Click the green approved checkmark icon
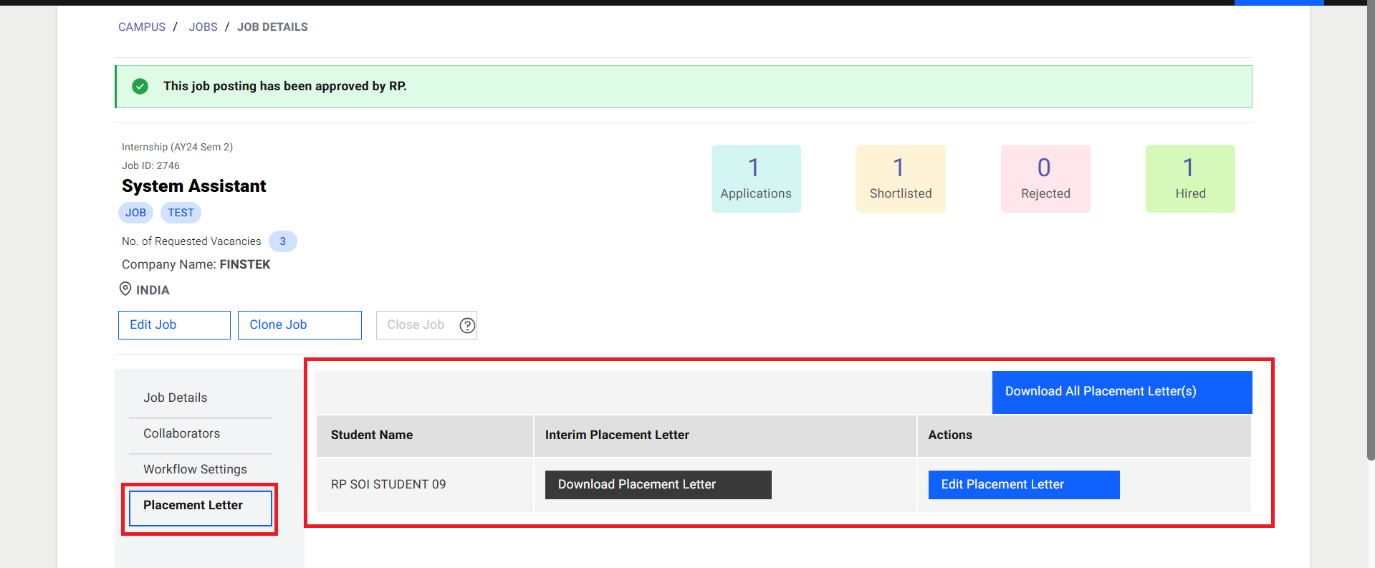Viewport: 1375px width, 568px height. (x=140, y=86)
